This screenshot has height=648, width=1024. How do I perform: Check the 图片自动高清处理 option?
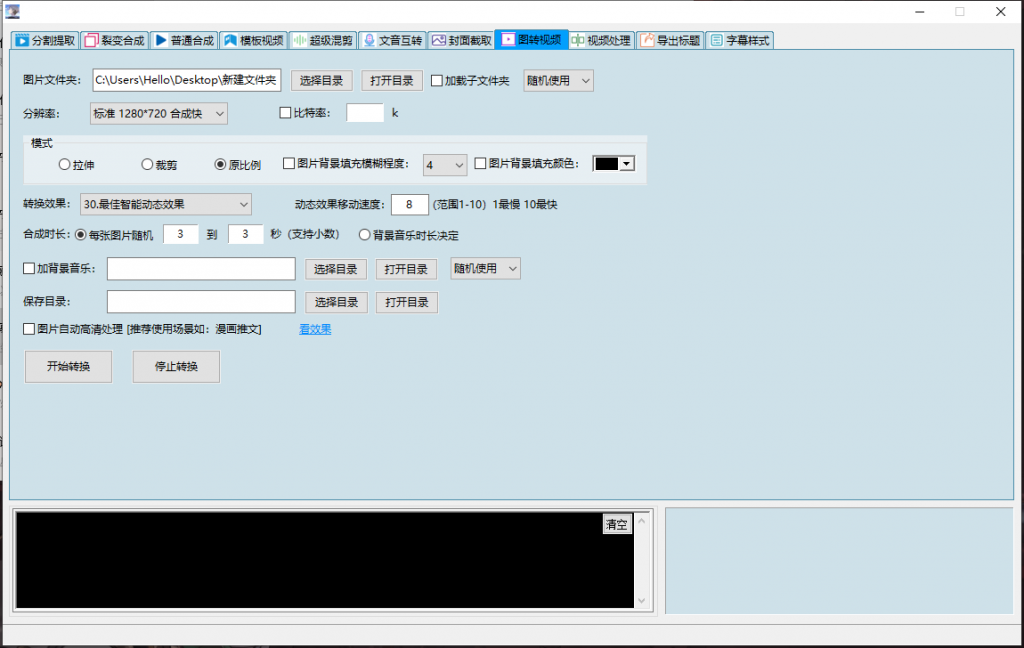click(x=29, y=328)
